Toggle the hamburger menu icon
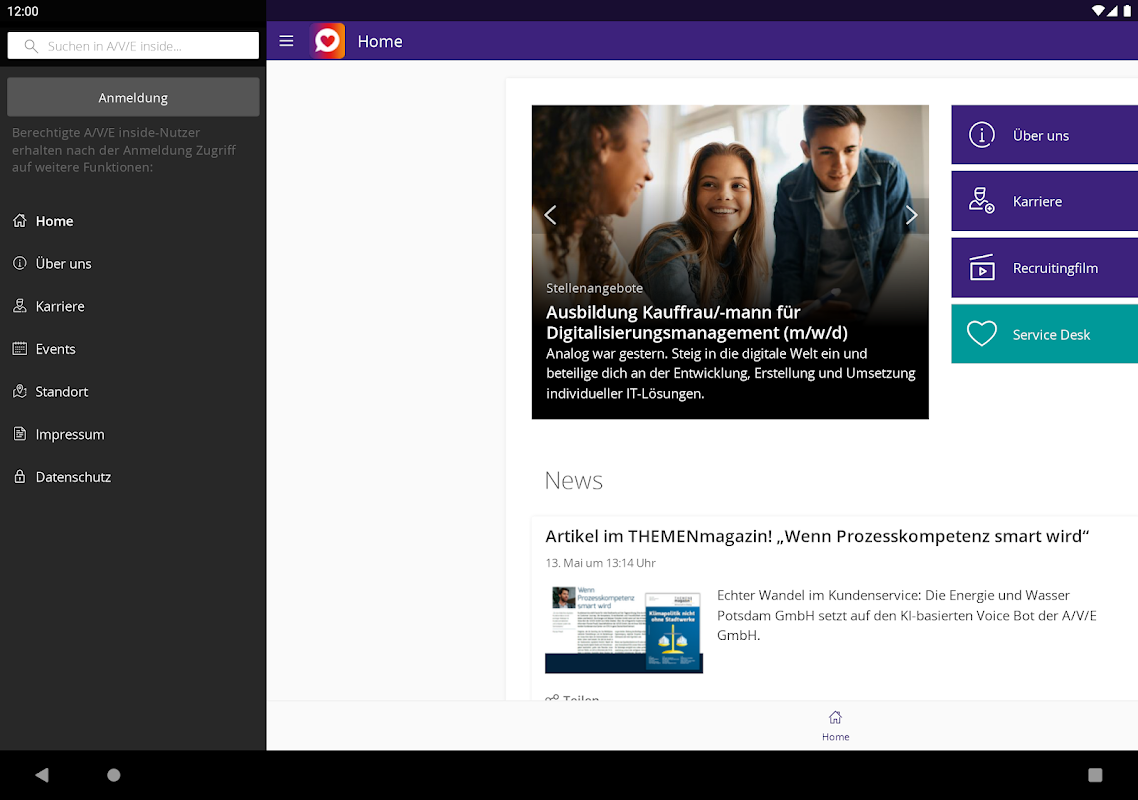 (286, 41)
